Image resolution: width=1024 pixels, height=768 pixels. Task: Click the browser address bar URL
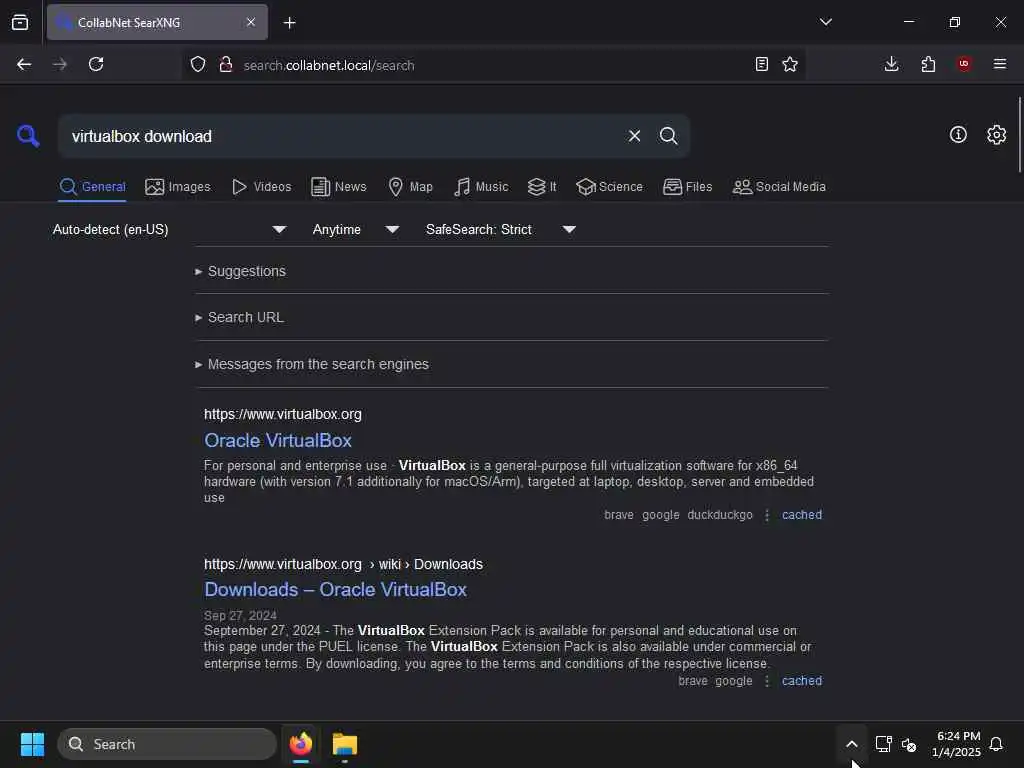(x=328, y=65)
